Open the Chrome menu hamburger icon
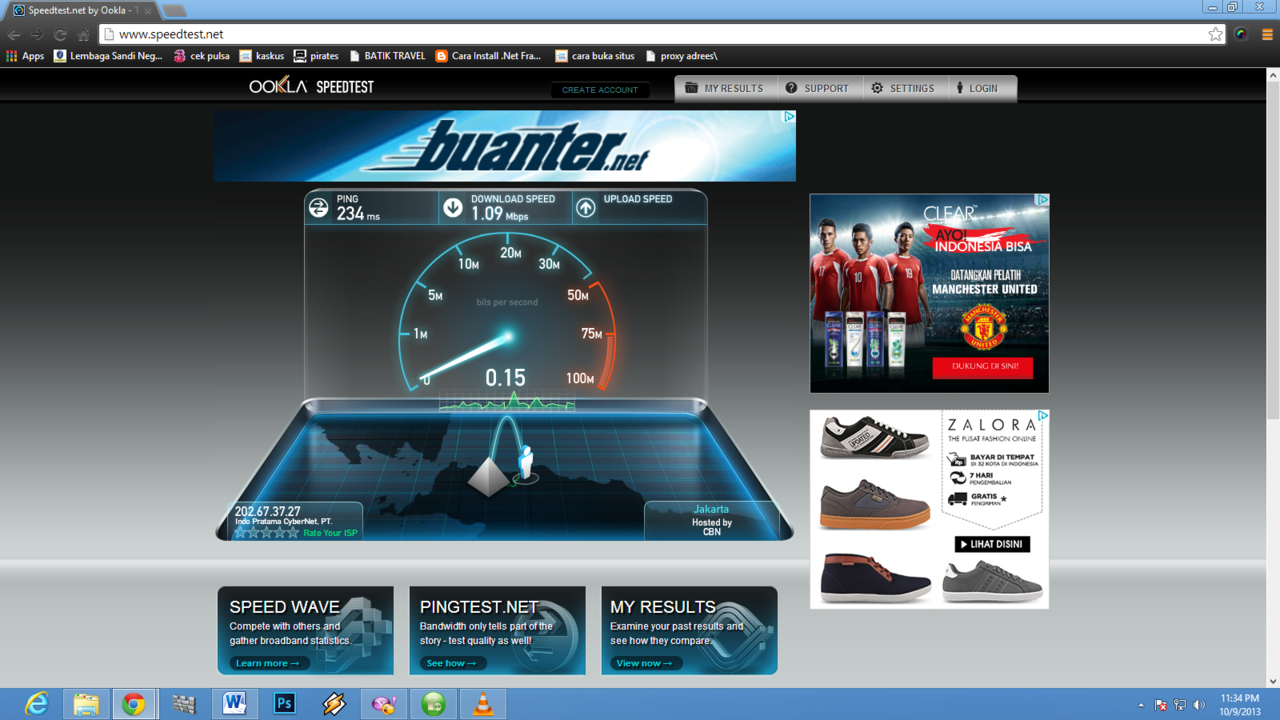The width and height of the screenshot is (1280, 720). [1266, 34]
